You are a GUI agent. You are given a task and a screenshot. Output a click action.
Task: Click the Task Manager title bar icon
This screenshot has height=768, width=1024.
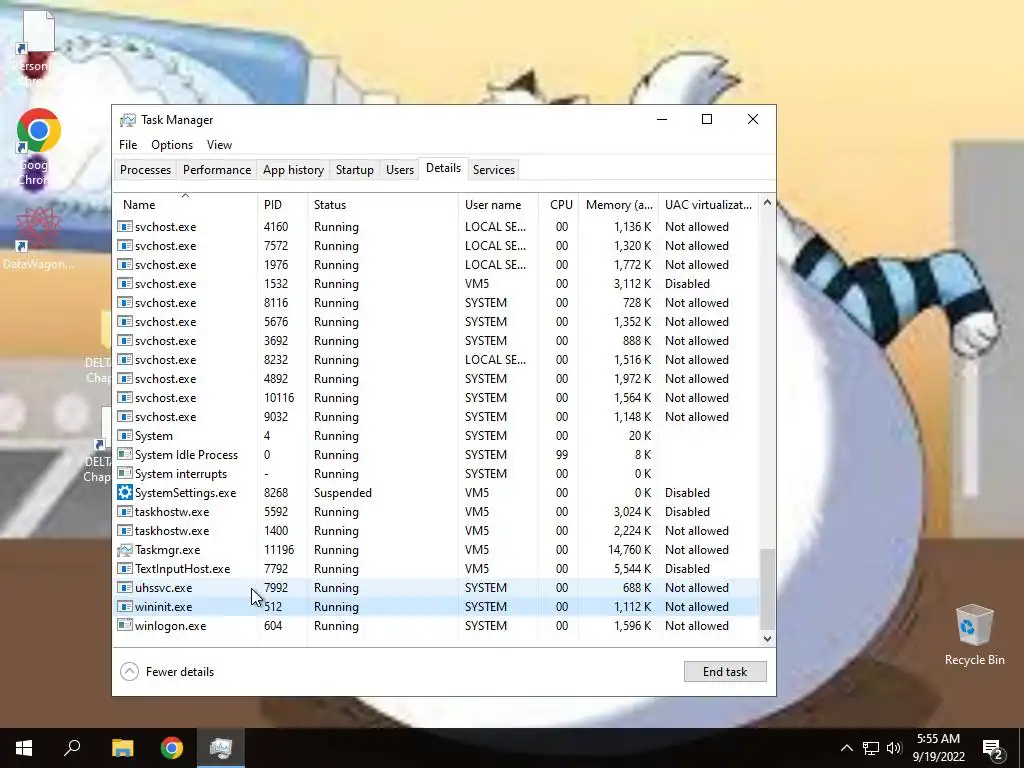coord(128,120)
